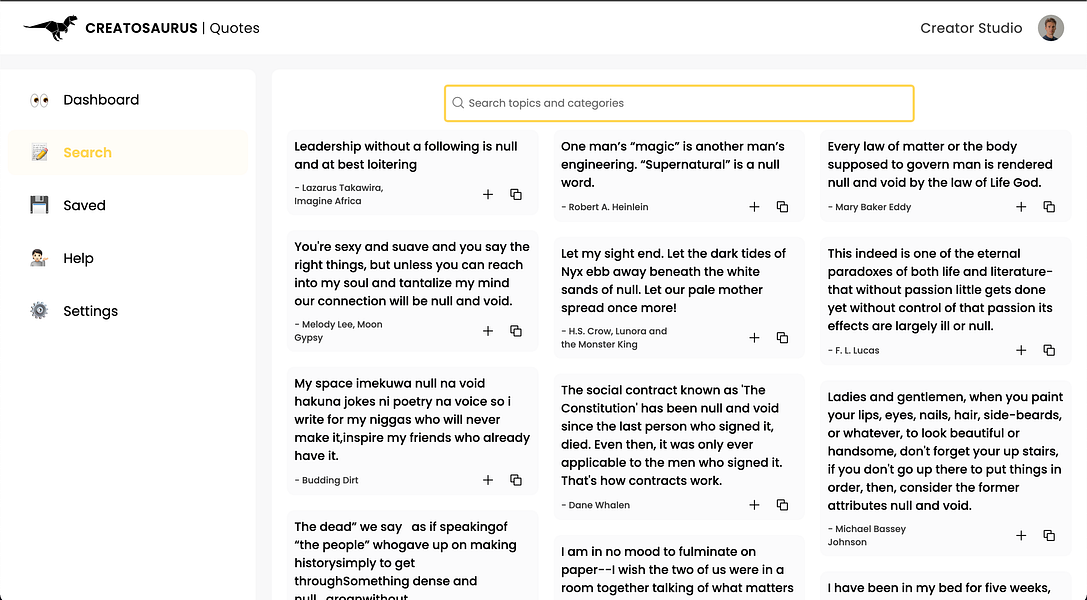Click author name 'F. L. Lucas'

(x=853, y=351)
